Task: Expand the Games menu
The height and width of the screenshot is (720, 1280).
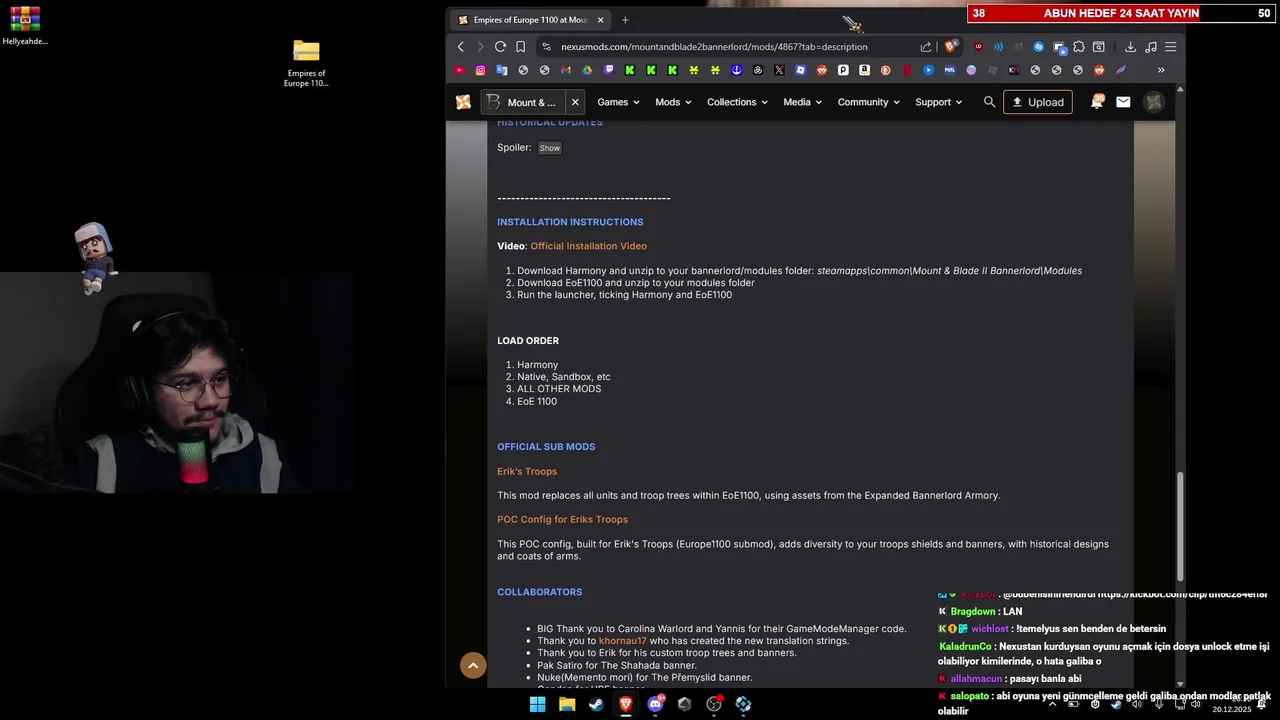Action: [x=618, y=102]
